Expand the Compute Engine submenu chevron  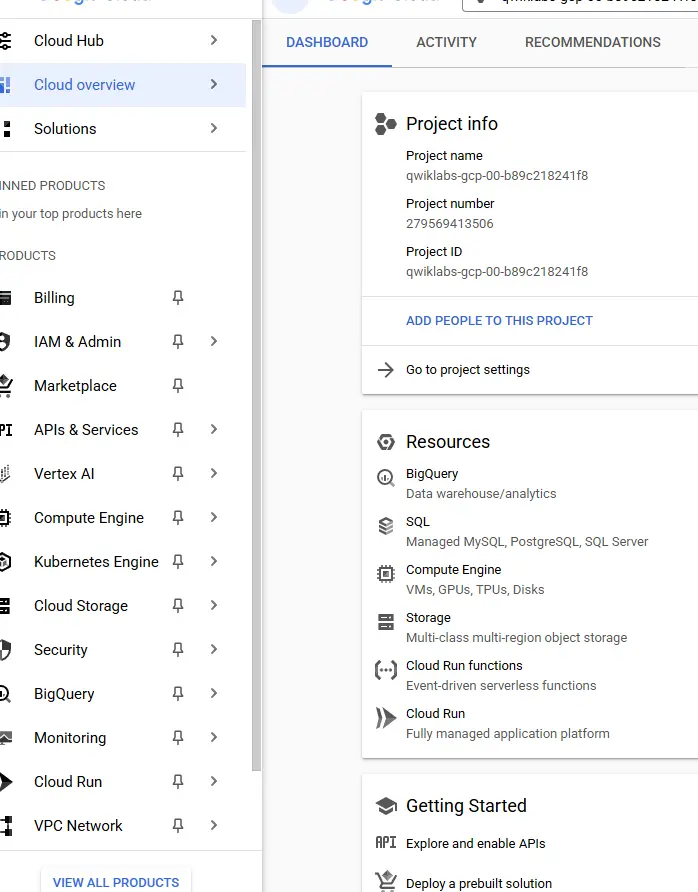click(x=214, y=517)
